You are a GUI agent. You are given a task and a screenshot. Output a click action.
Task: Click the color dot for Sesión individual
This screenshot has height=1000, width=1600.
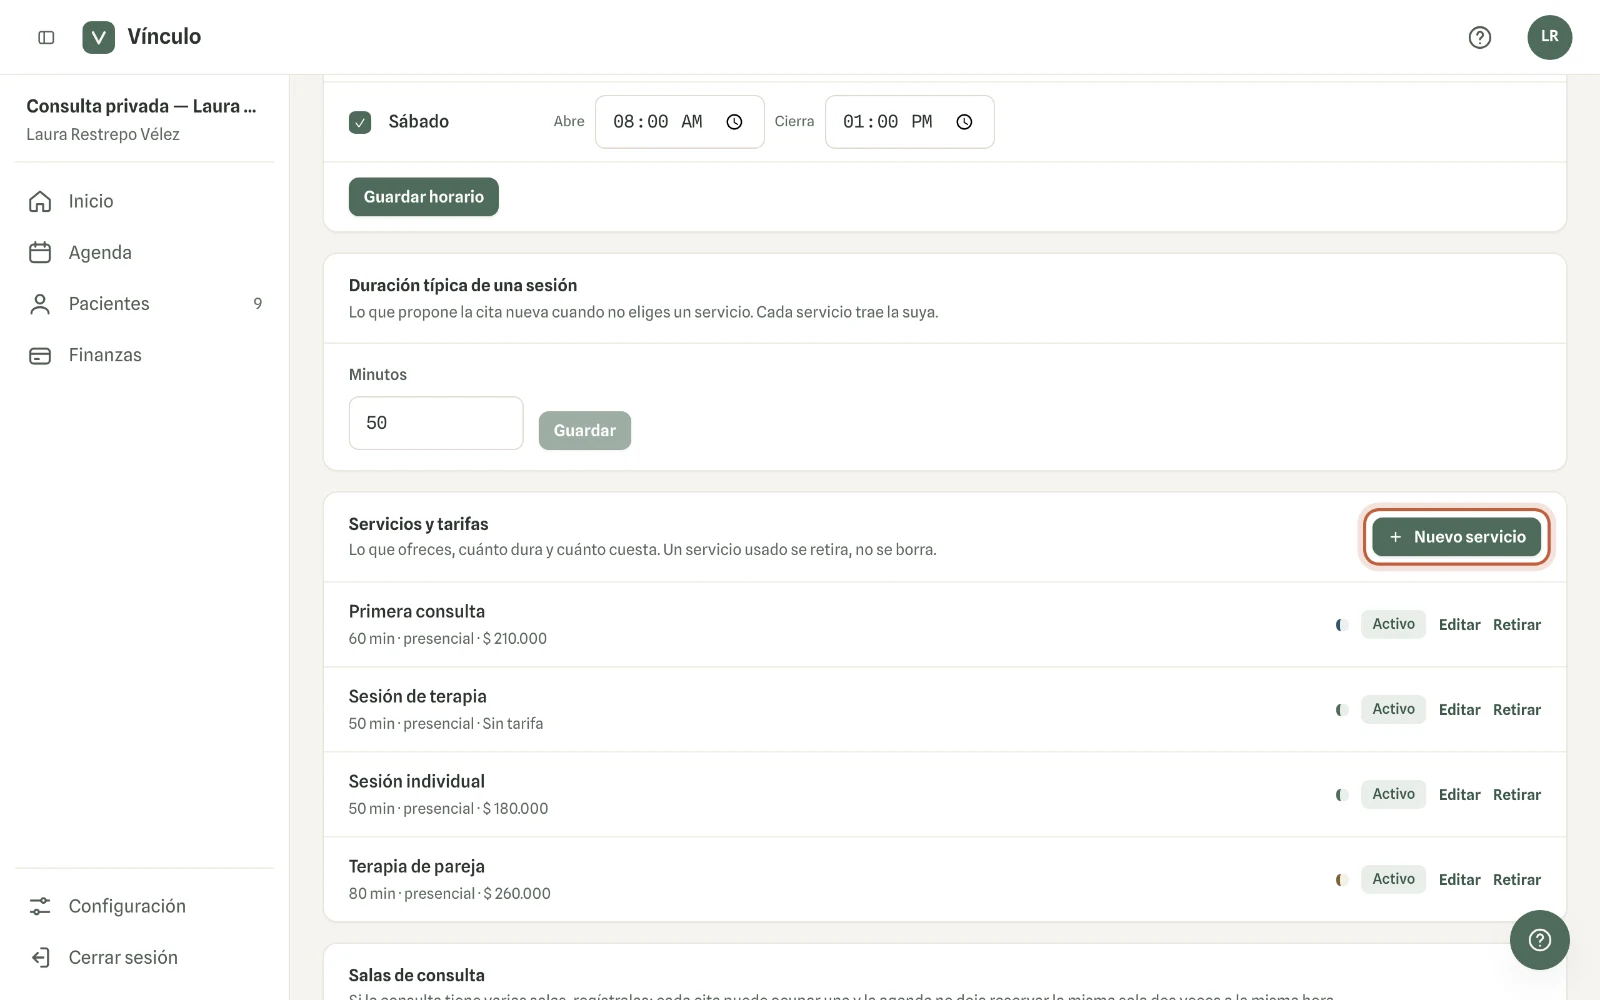[x=1342, y=795]
